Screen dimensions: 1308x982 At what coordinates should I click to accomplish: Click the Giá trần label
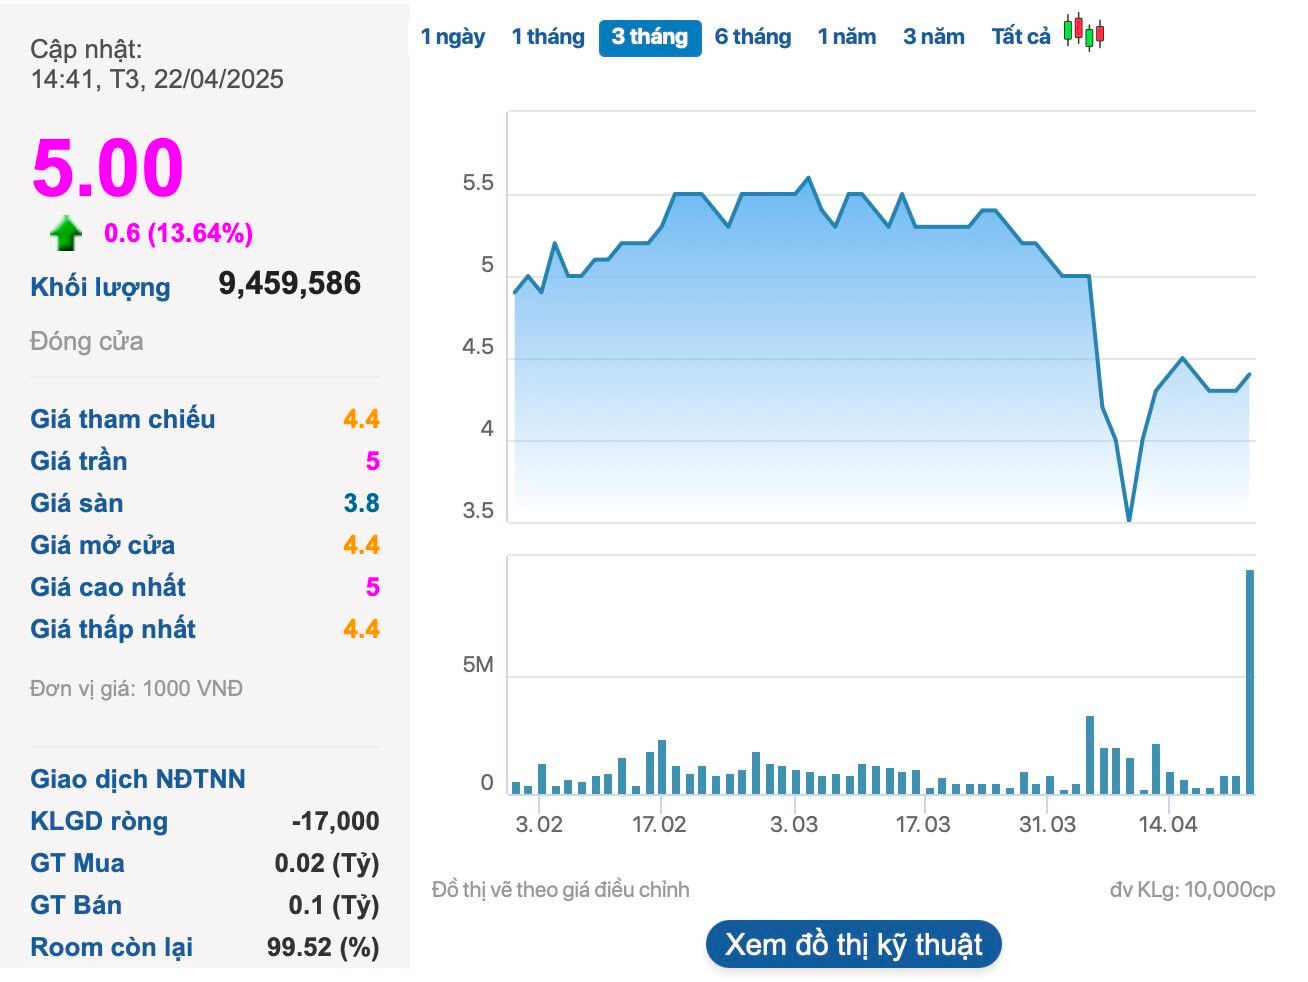(79, 461)
